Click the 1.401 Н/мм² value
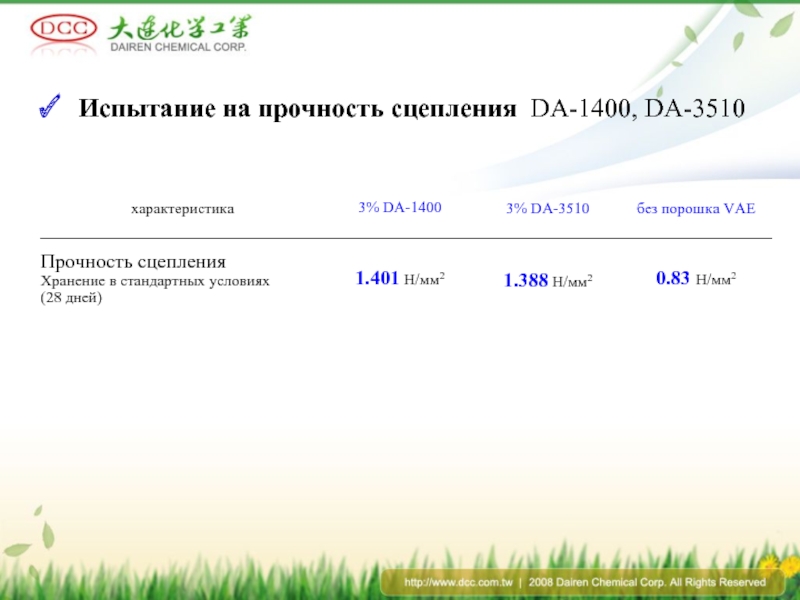This screenshot has height=600, width=800. pos(400,279)
